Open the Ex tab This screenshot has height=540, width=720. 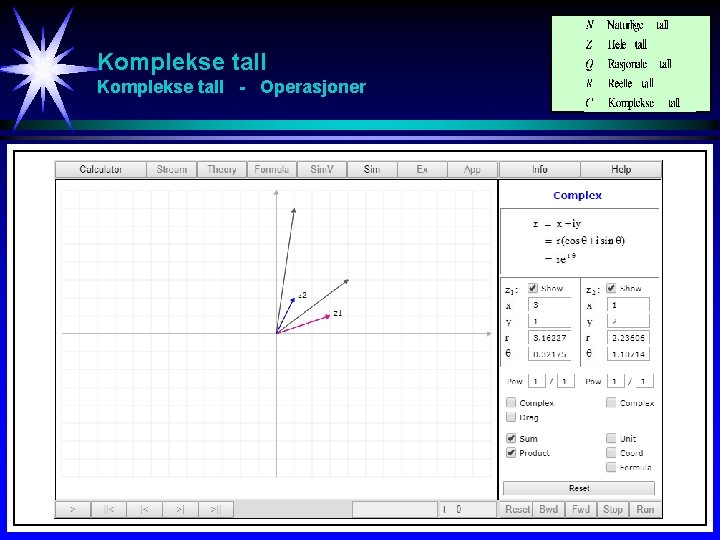[x=422, y=169]
